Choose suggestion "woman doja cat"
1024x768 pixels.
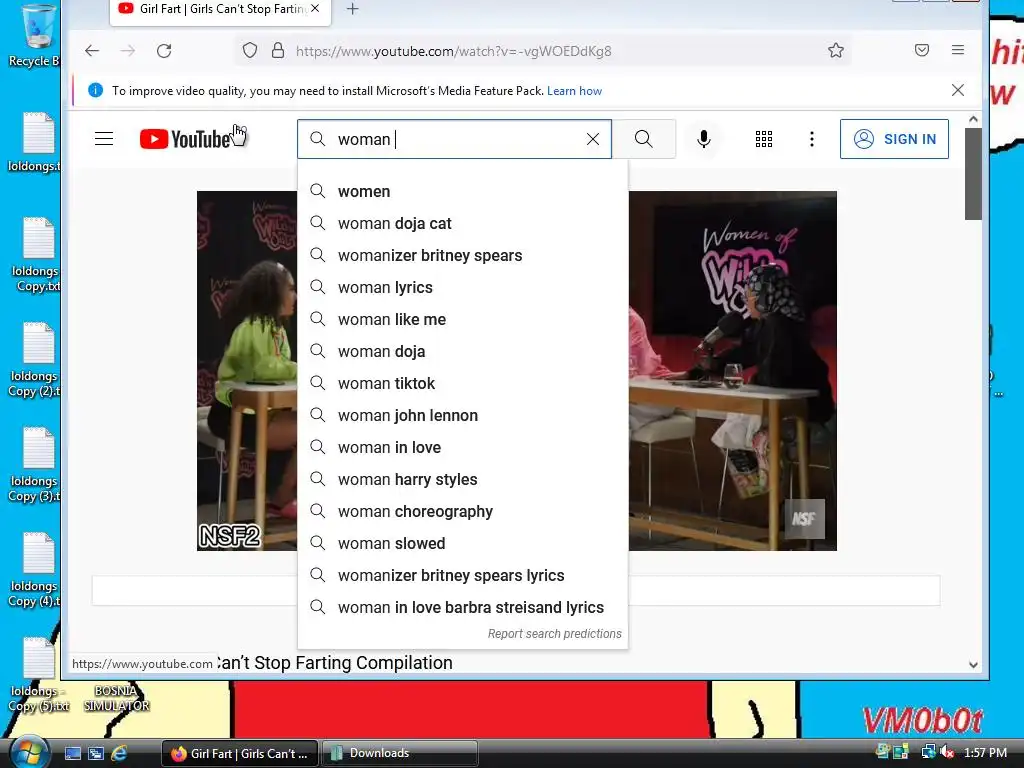(x=462, y=223)
